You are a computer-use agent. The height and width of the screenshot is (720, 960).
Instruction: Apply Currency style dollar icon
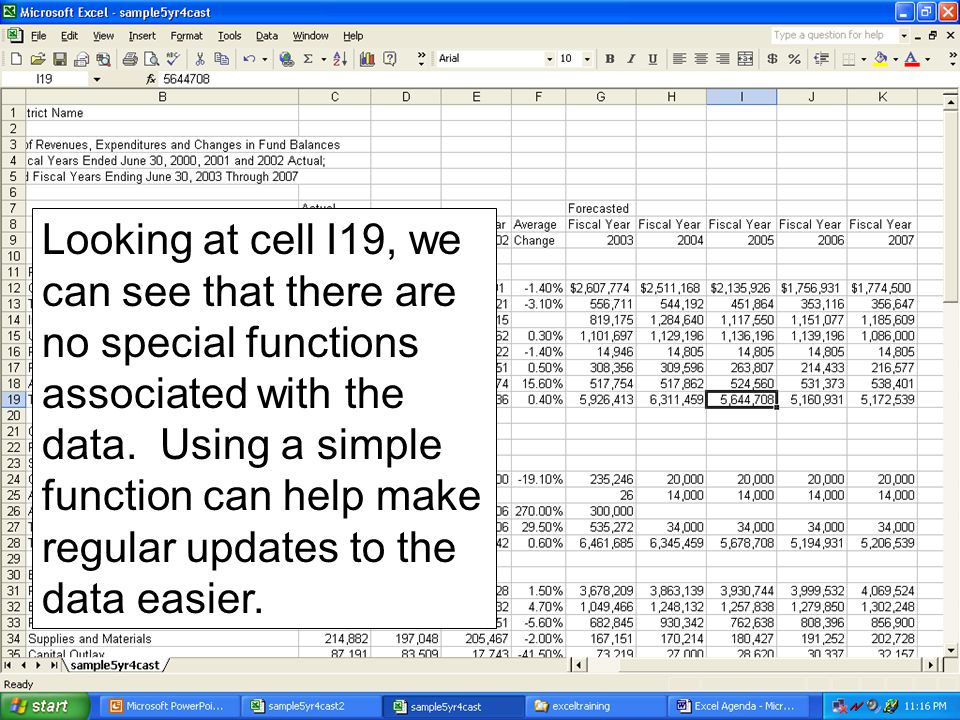(773, 59)
